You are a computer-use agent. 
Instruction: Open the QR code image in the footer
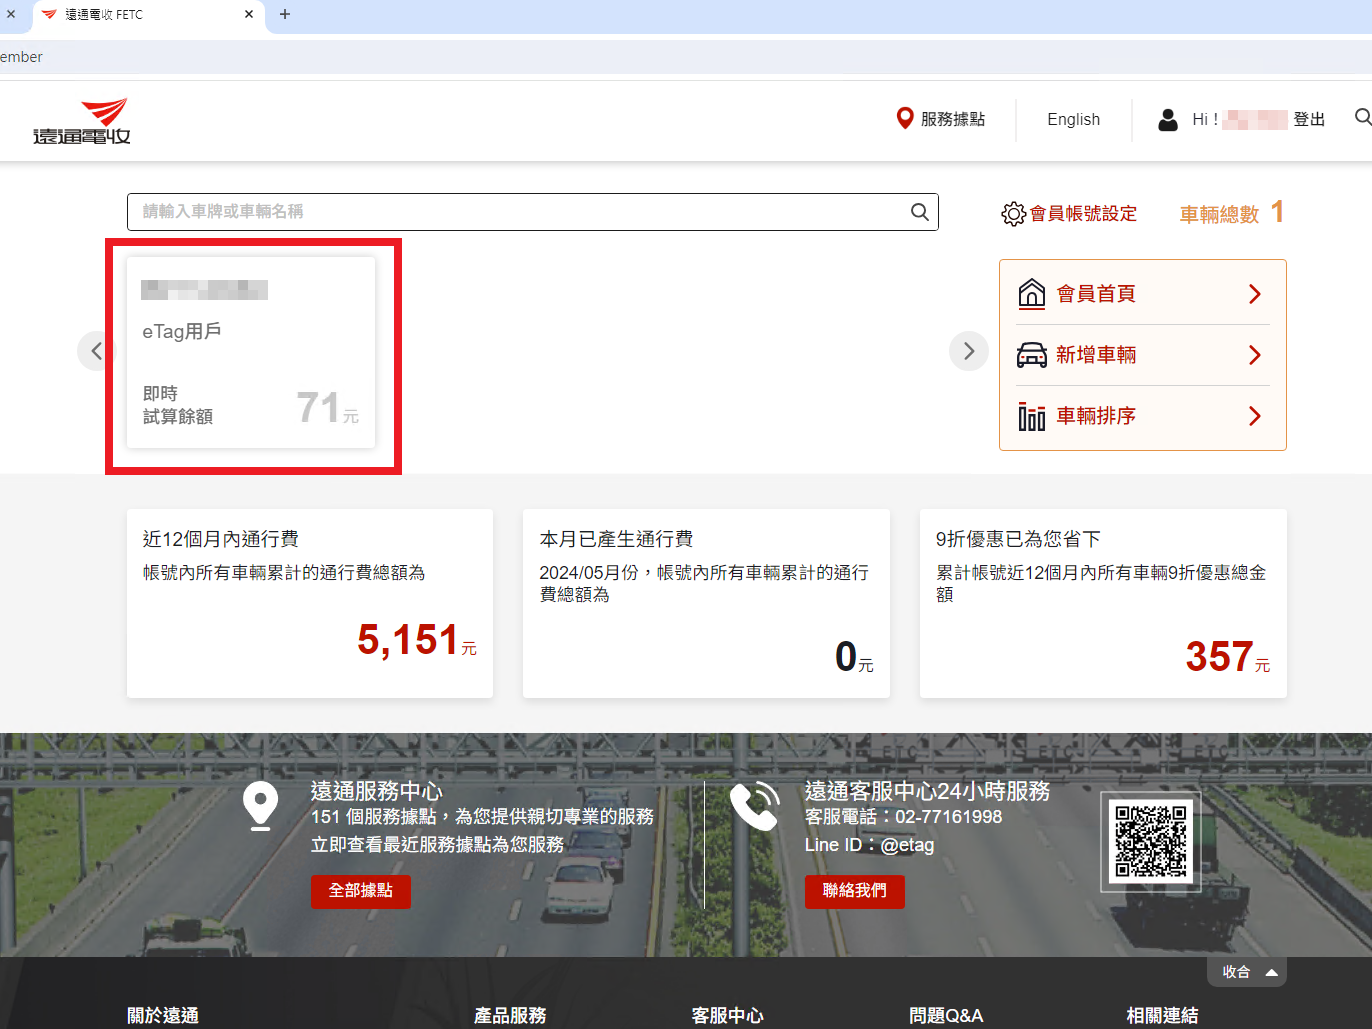point(1150,841)
